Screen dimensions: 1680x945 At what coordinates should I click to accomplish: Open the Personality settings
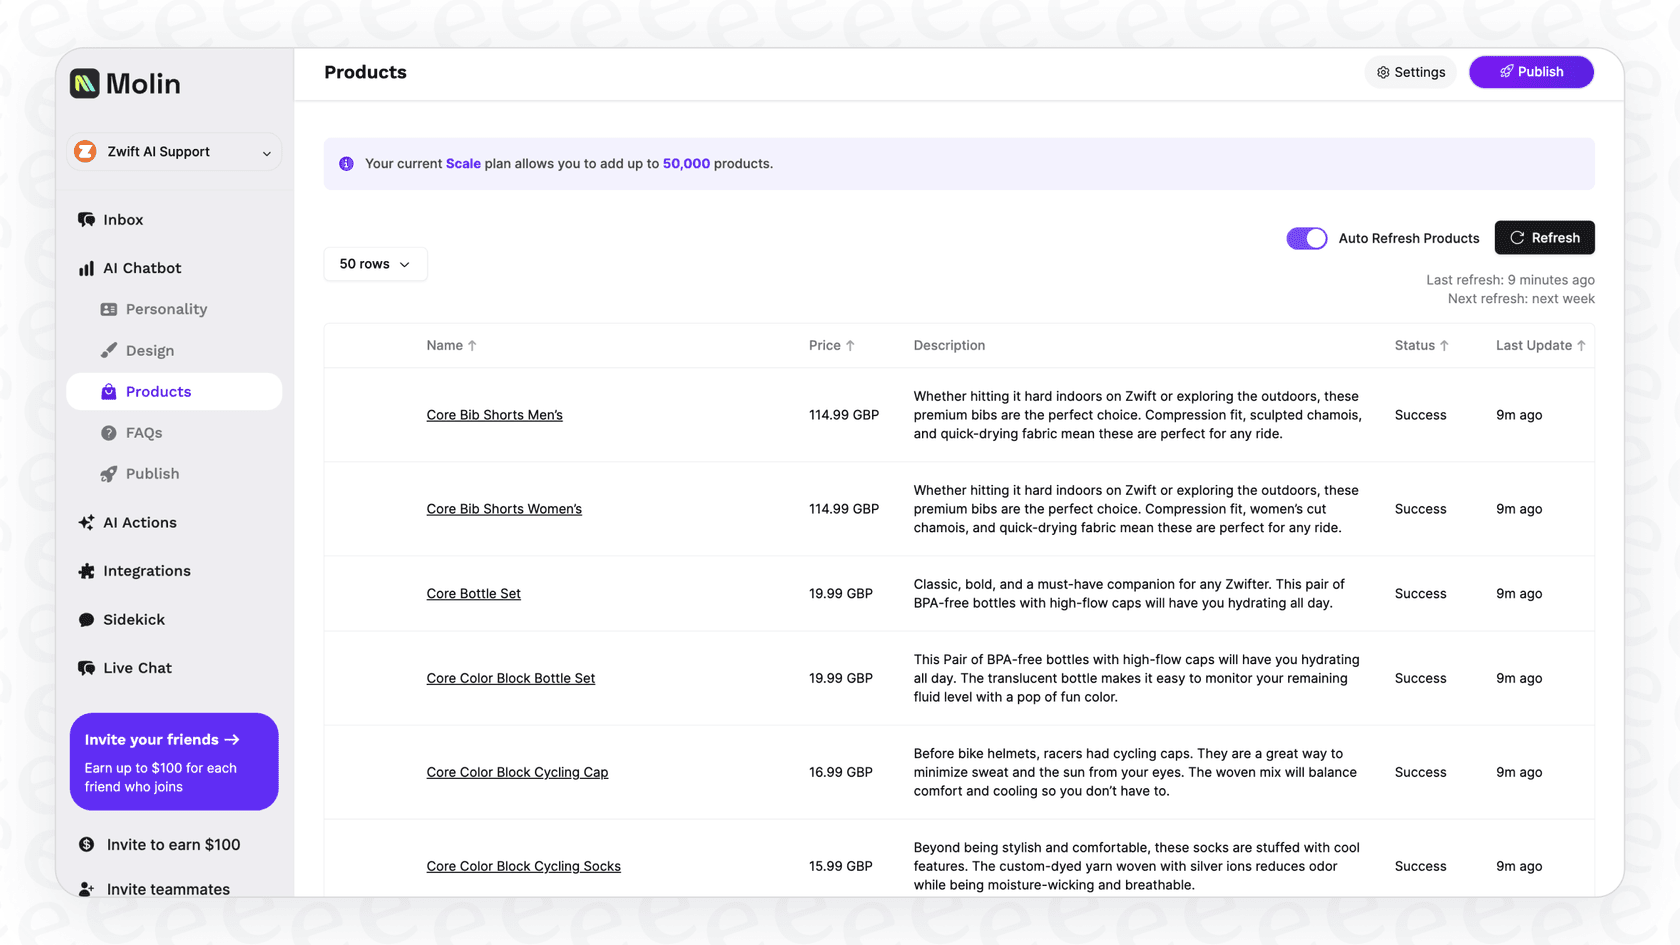pos(166,309)
